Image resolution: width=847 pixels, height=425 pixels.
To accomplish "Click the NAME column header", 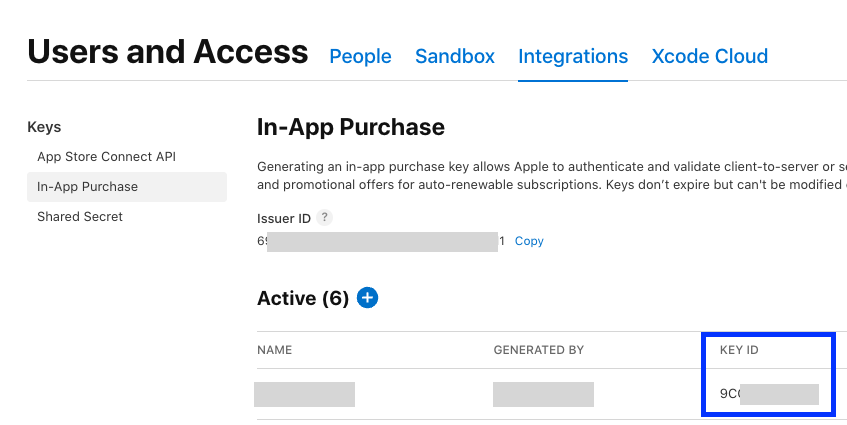I will point(274,351).
